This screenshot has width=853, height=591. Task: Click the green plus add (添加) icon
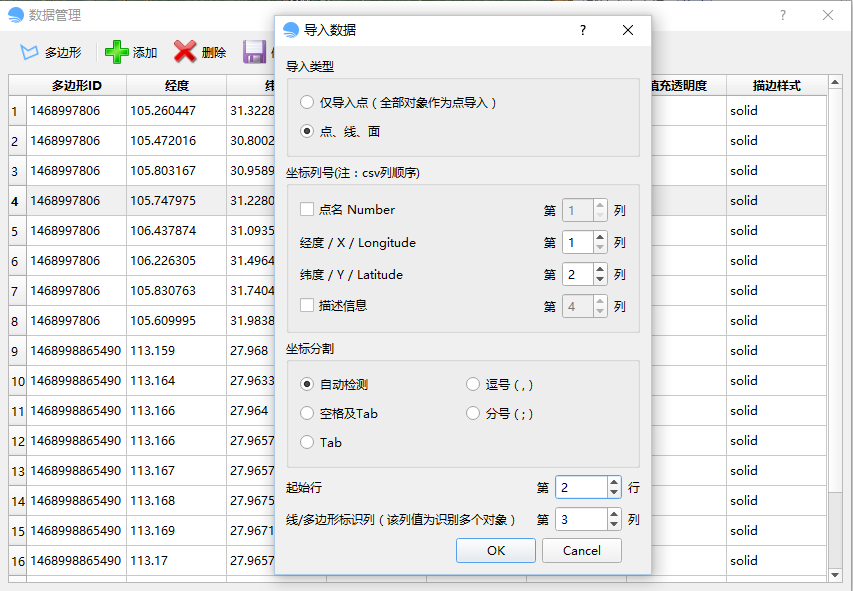pyautogui.click(x=117, y=52)
